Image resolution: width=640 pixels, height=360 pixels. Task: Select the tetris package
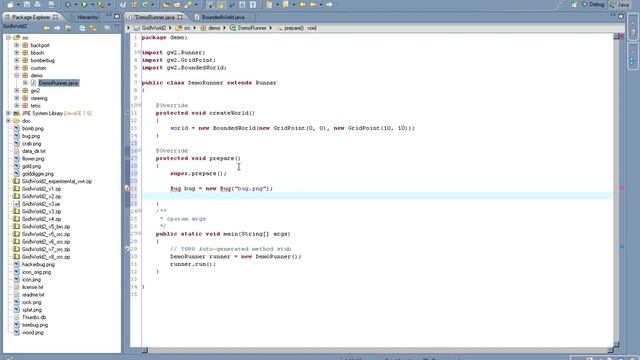tap(36, 106)
